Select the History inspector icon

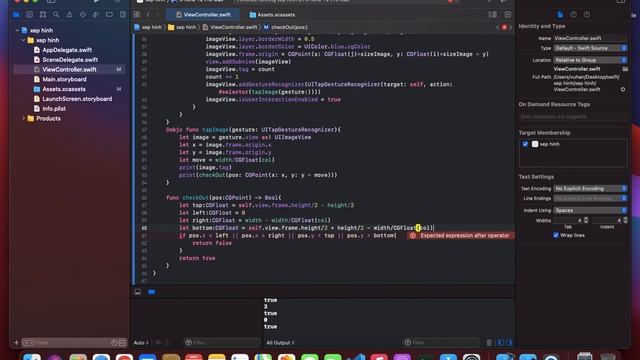click(x=573, y=15)
